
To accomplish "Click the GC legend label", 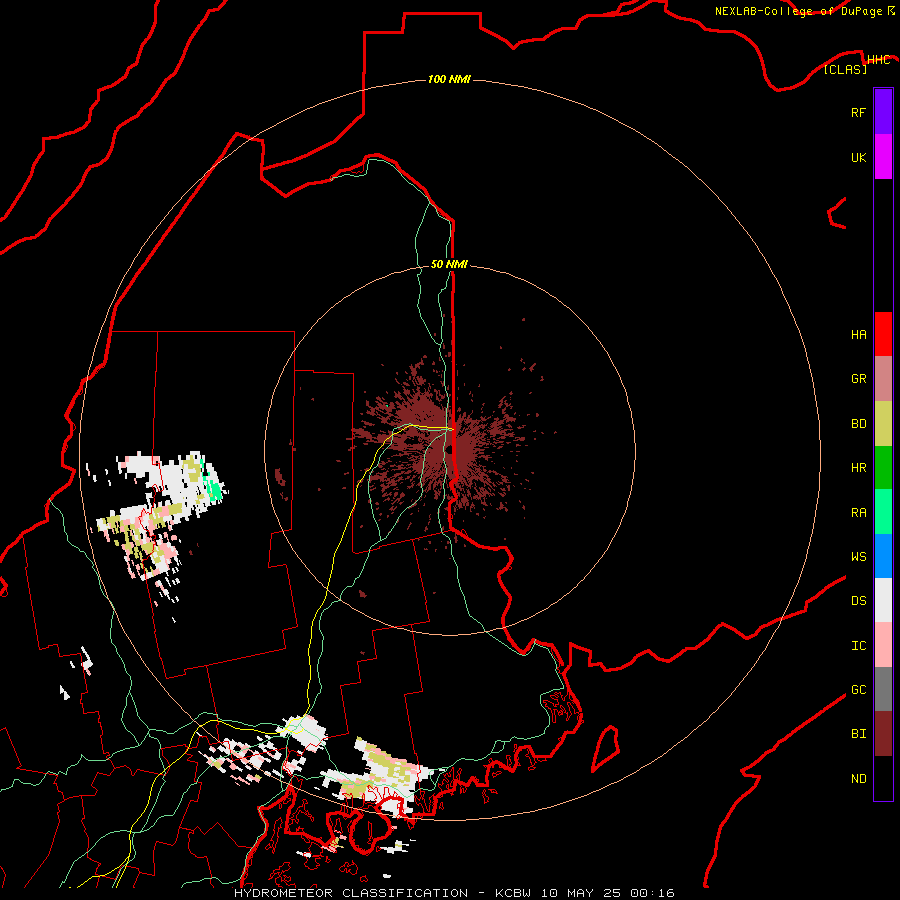I will (858, 690).
